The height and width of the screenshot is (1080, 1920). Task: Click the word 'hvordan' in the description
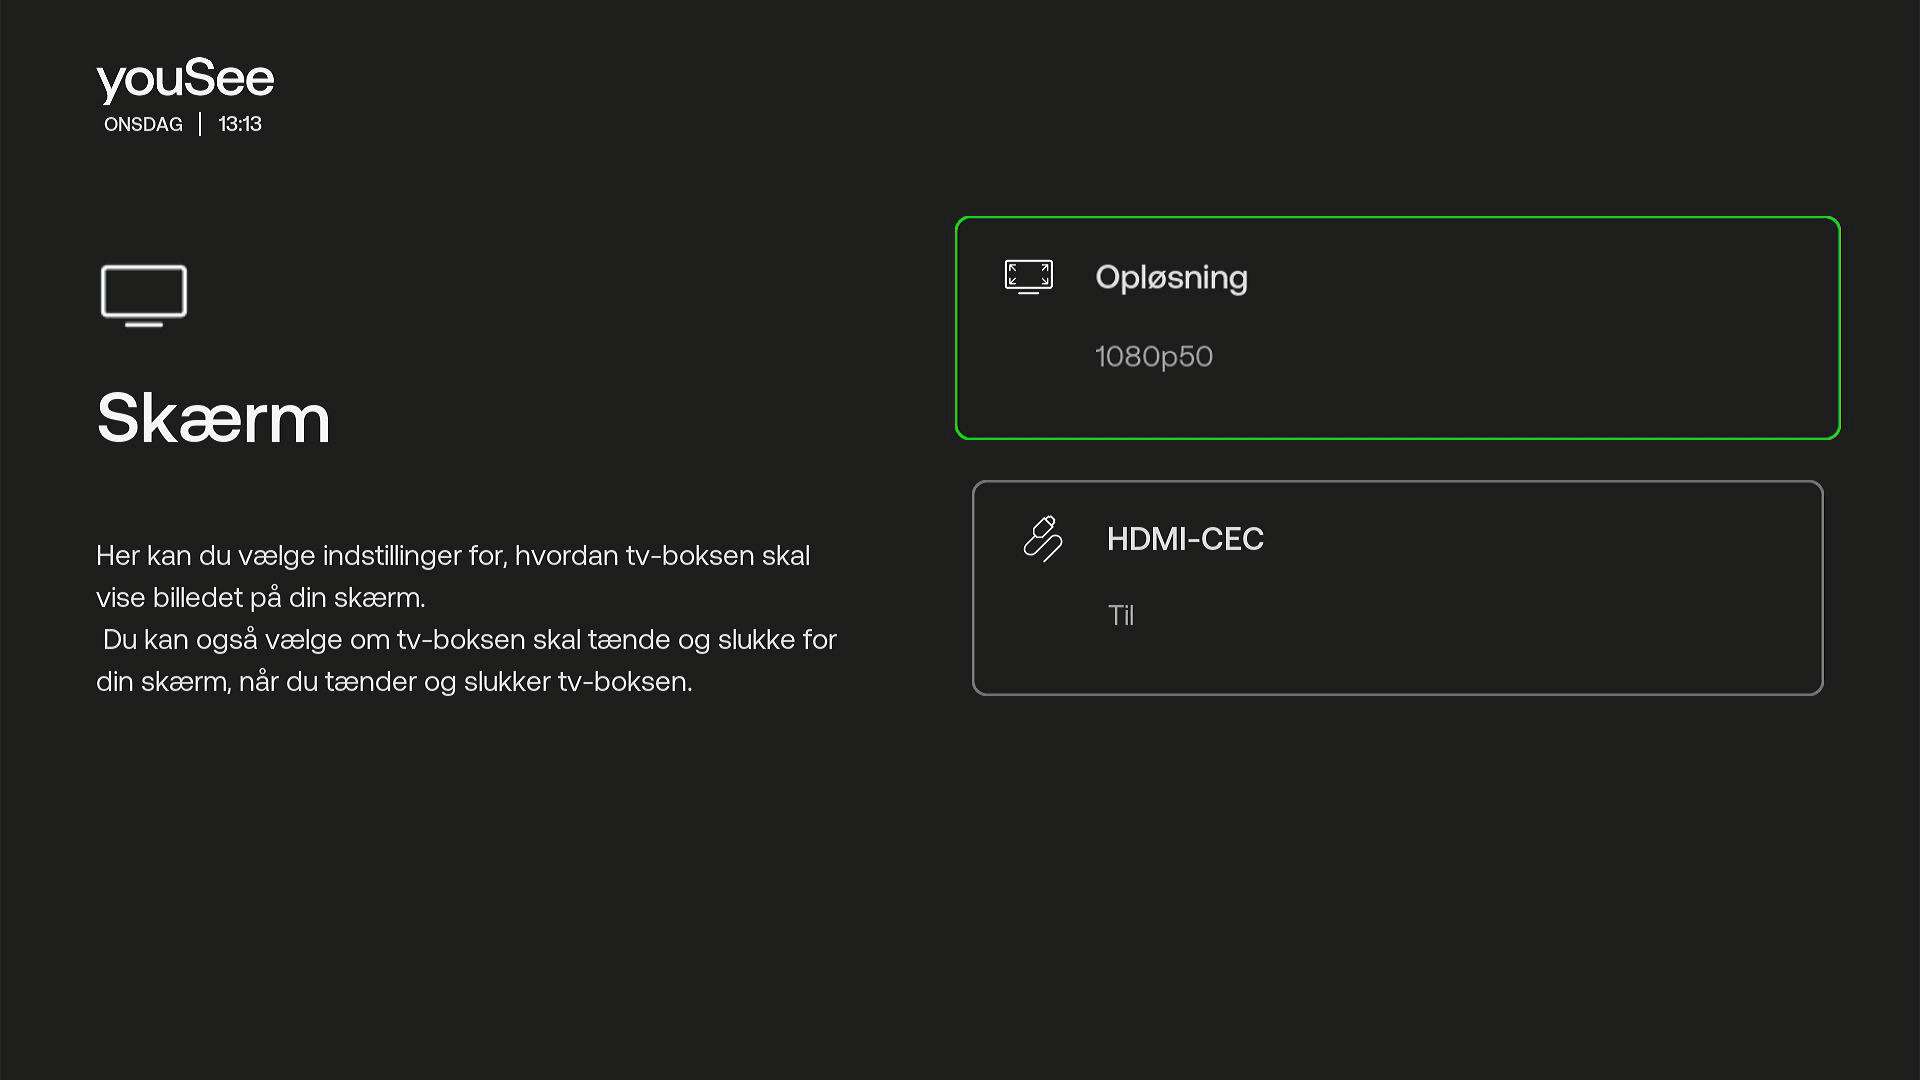566,556
